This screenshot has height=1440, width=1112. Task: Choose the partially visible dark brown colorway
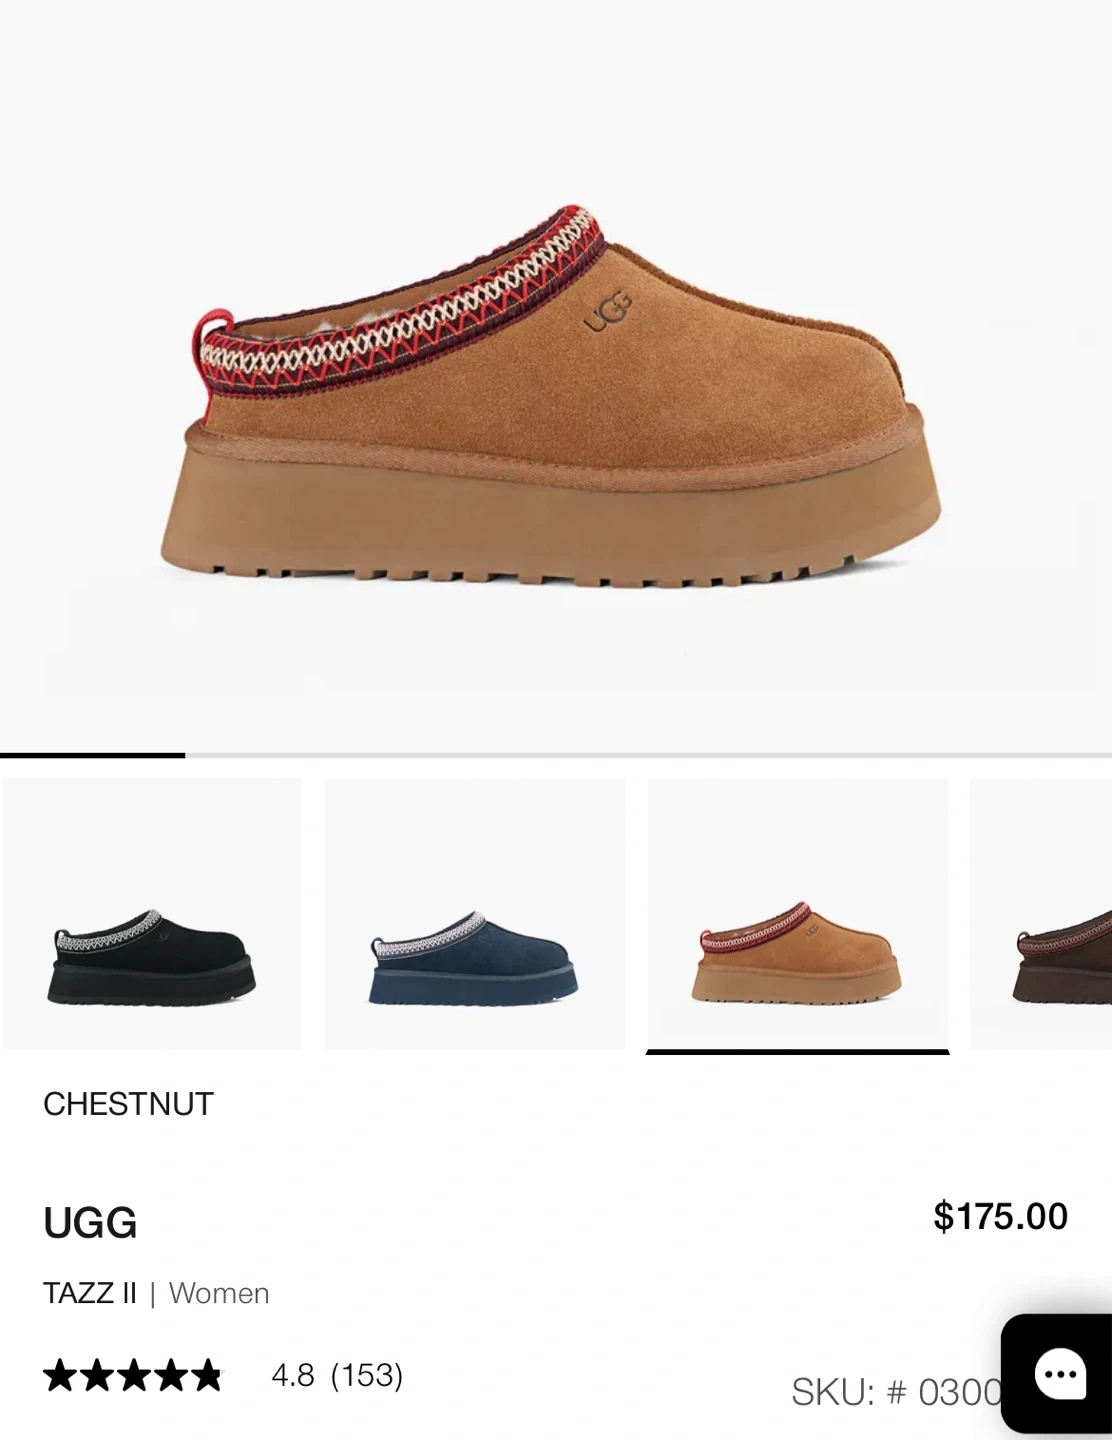[1041, 913]
